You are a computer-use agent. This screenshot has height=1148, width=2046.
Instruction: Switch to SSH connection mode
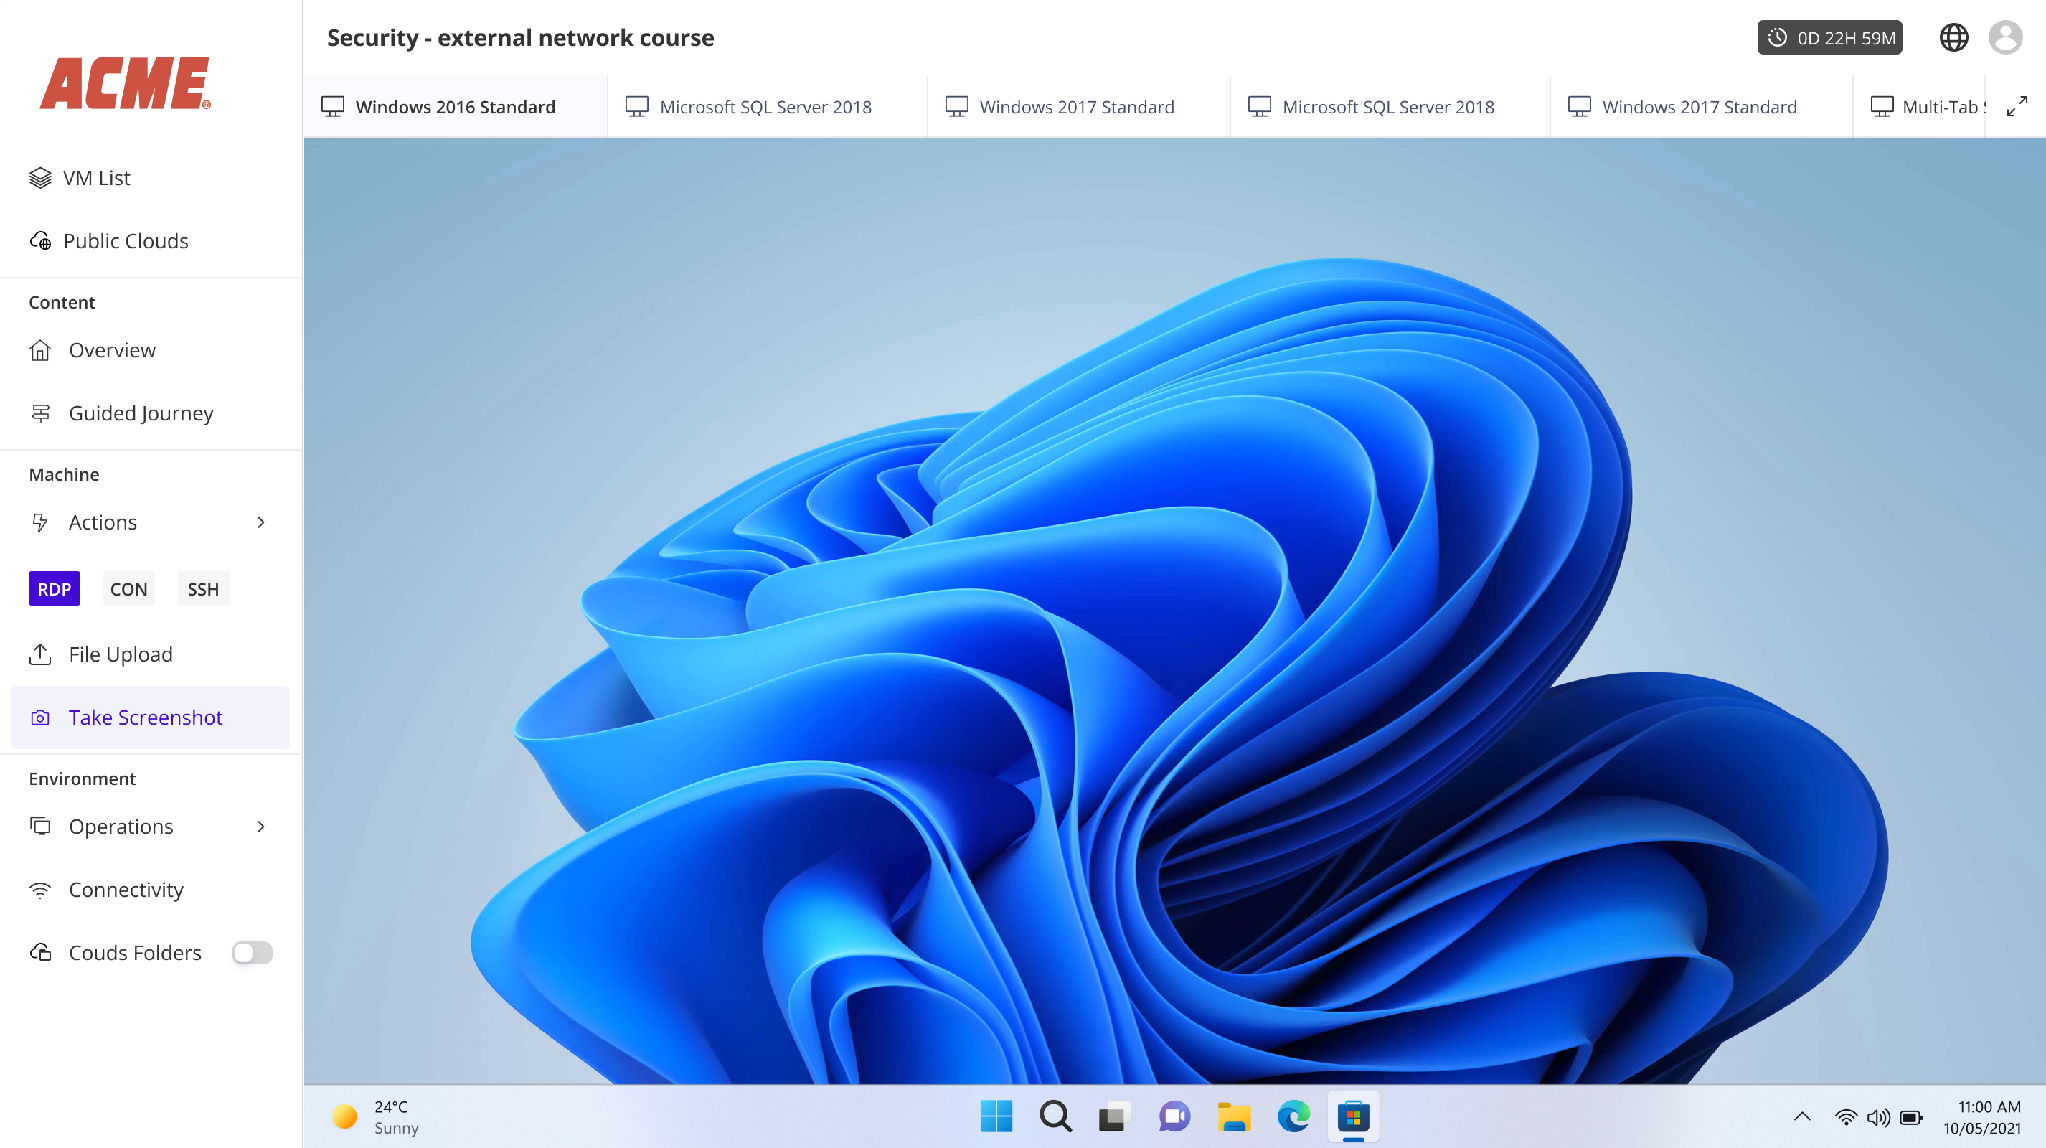[203, 589]
